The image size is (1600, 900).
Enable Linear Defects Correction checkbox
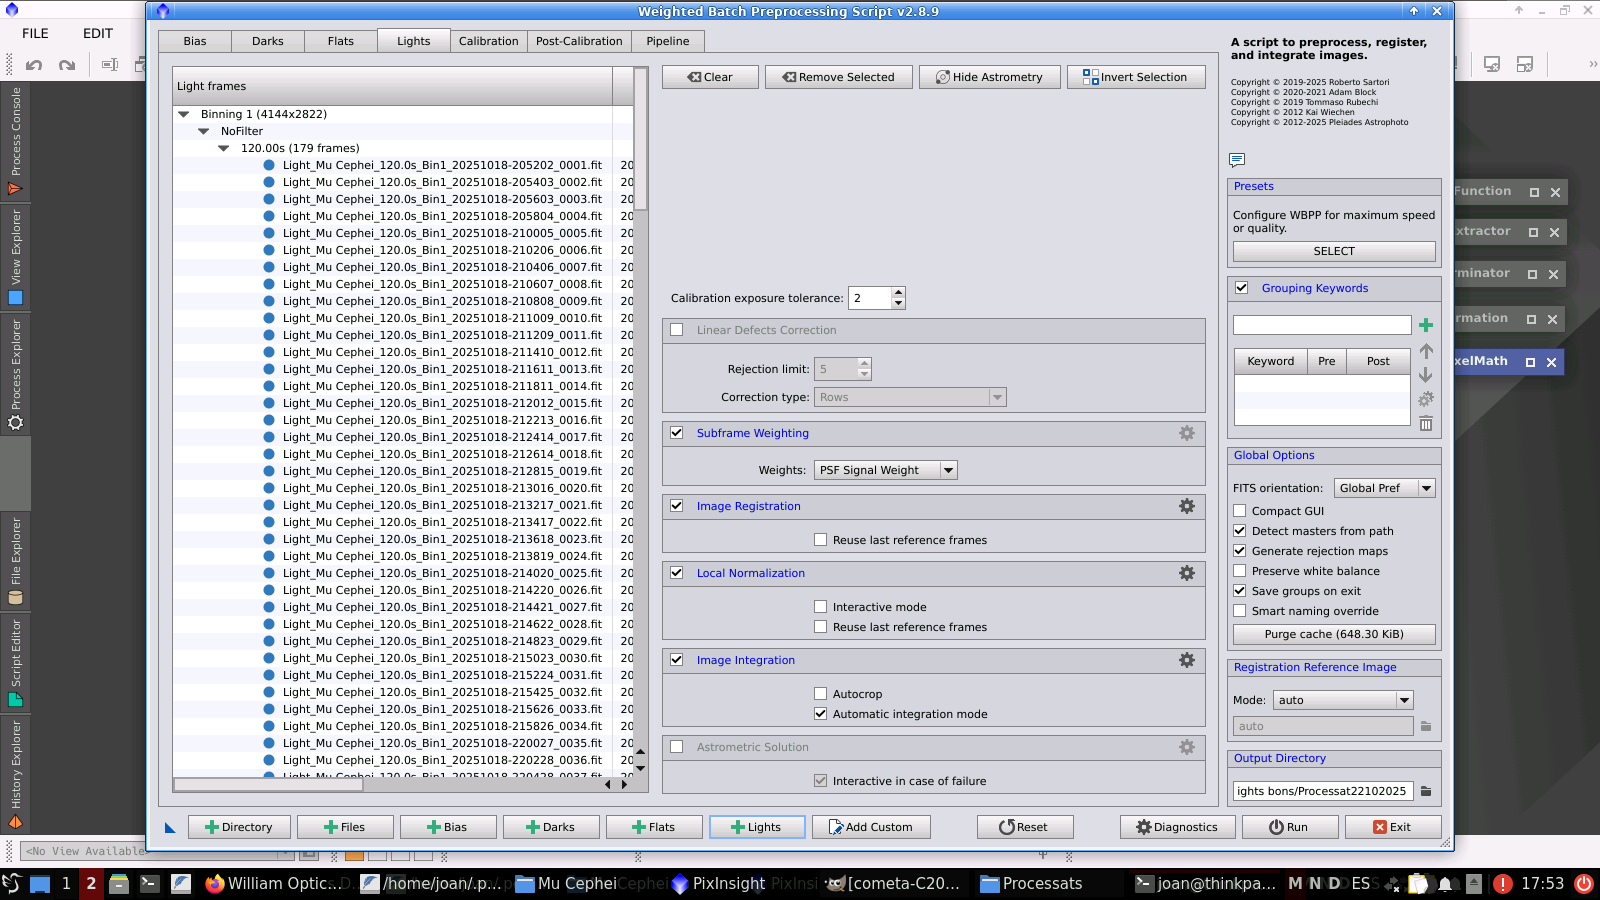coord(677,330)
